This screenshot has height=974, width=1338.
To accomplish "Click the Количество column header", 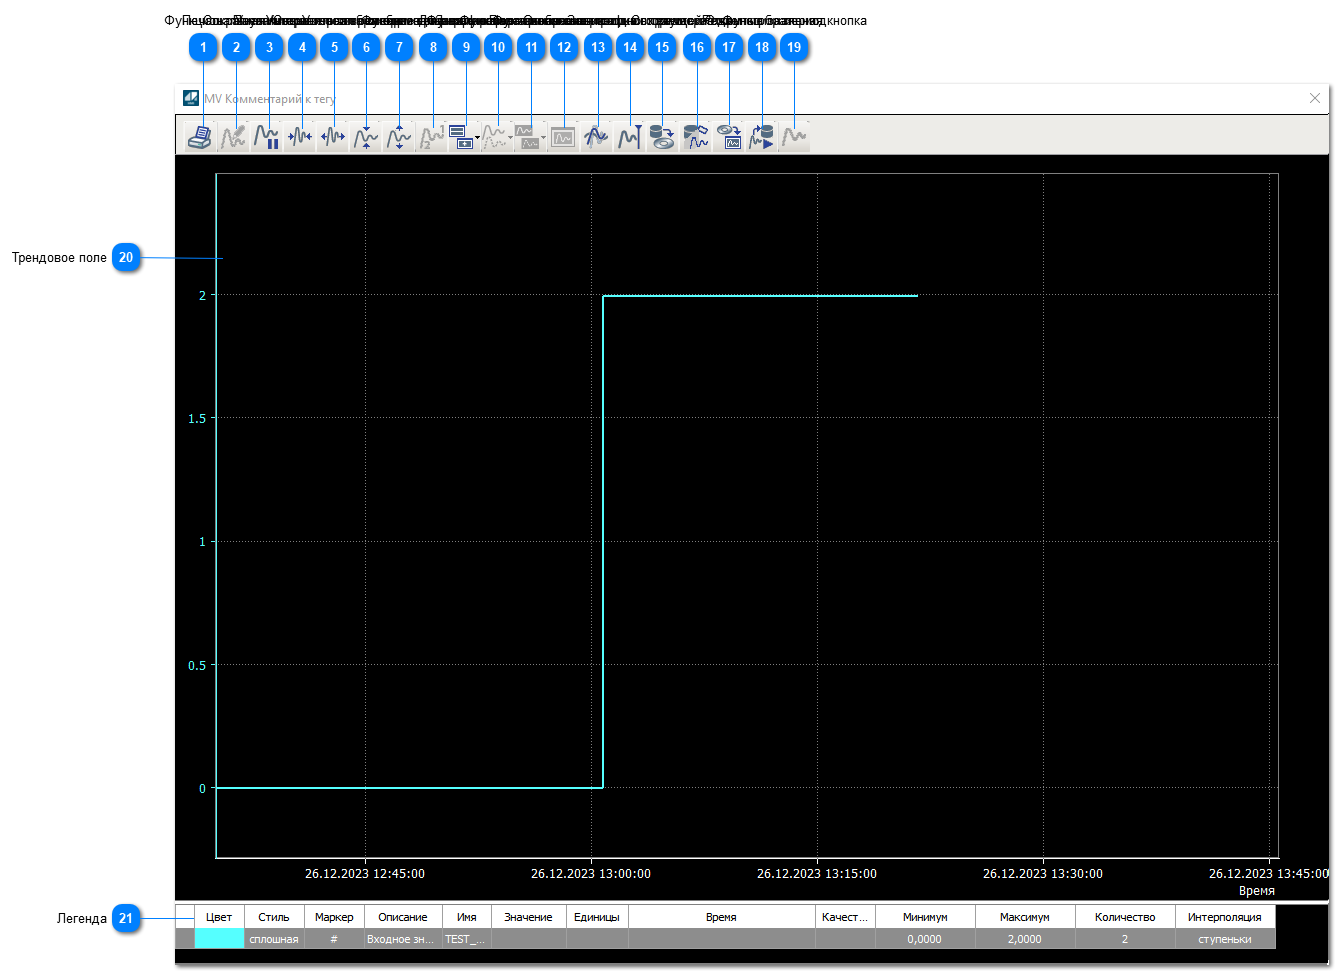I will [1125, 917].
